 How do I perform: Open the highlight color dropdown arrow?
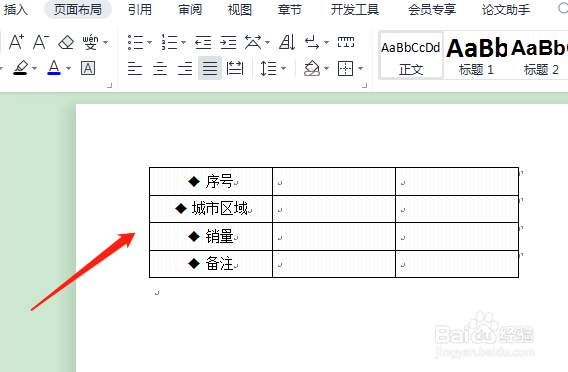tap(34, 68)
